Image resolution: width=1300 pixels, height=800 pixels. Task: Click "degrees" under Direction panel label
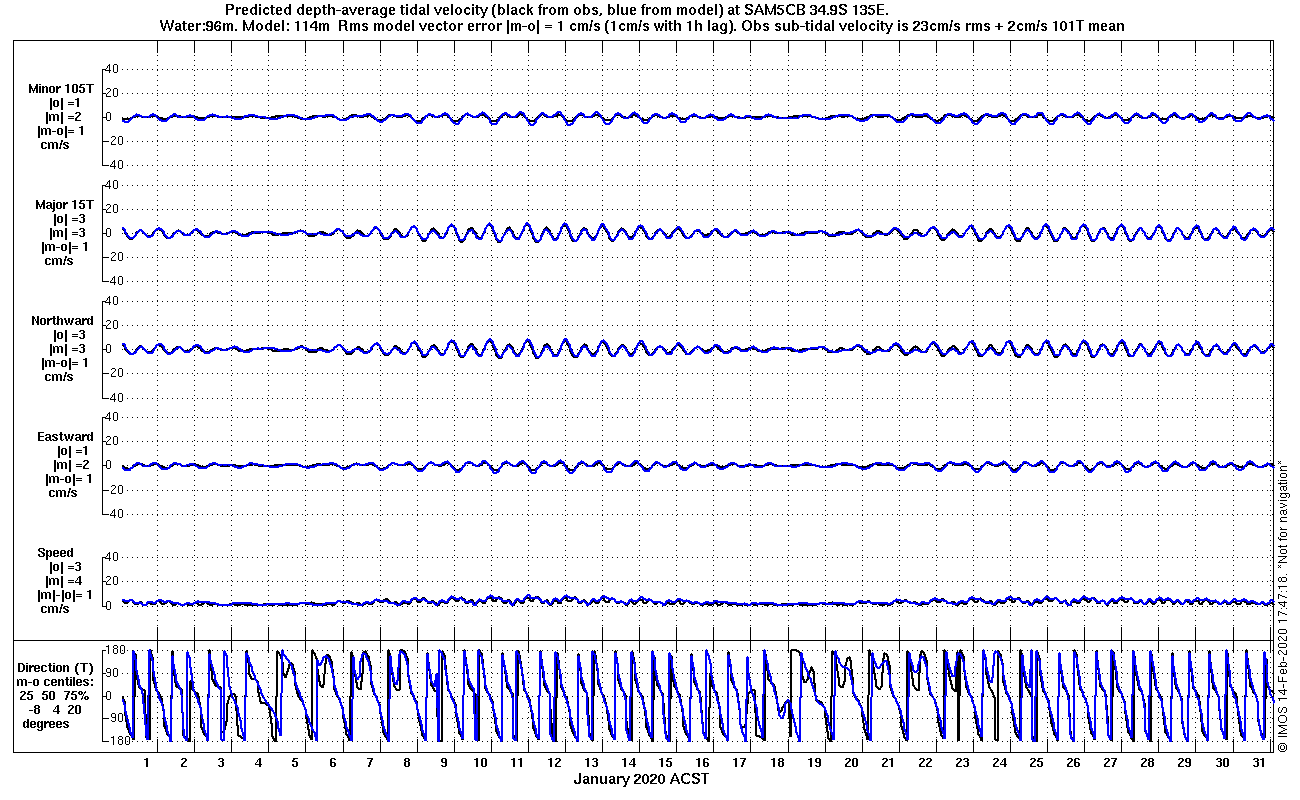coord(46,723)
